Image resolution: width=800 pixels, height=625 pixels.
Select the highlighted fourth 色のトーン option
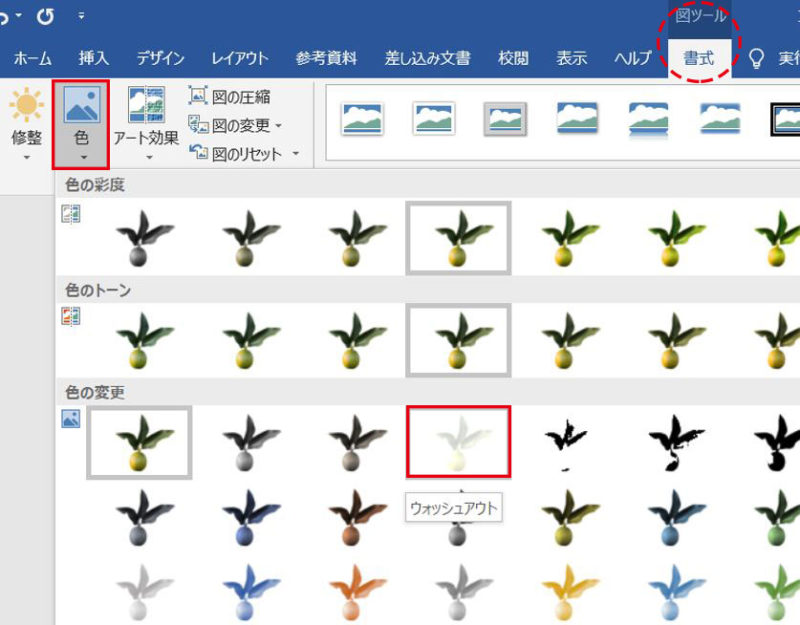tap(458, 340)
